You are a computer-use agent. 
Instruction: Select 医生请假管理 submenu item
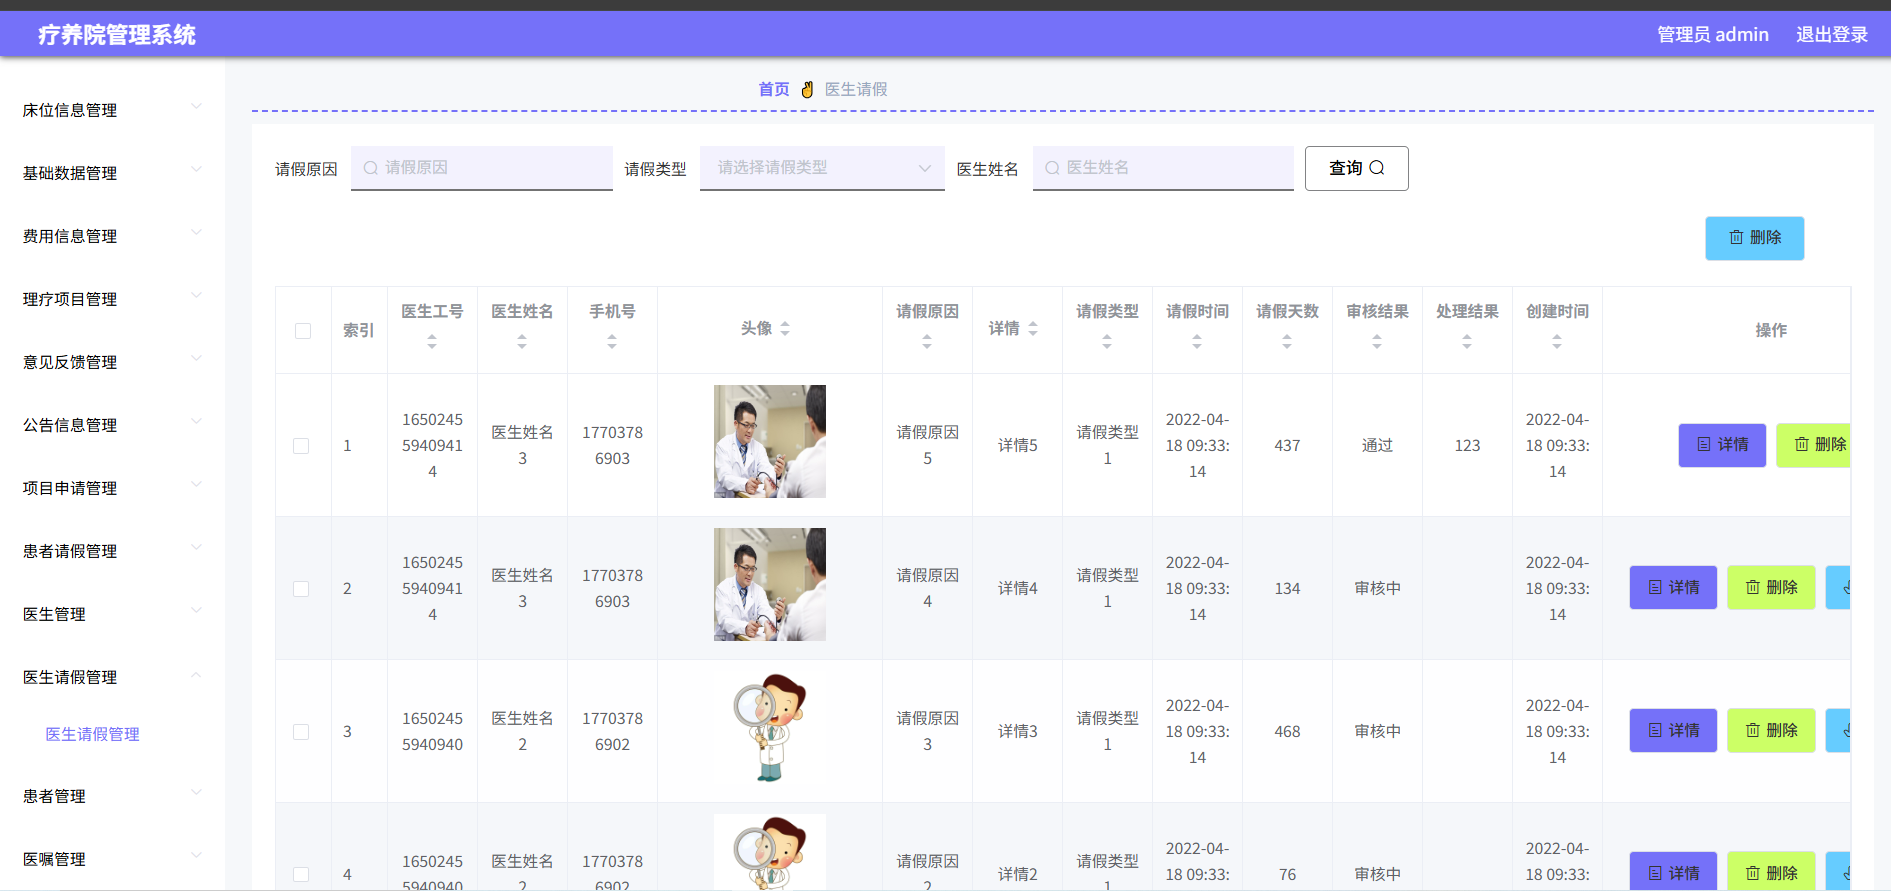[x=92, y=734]
